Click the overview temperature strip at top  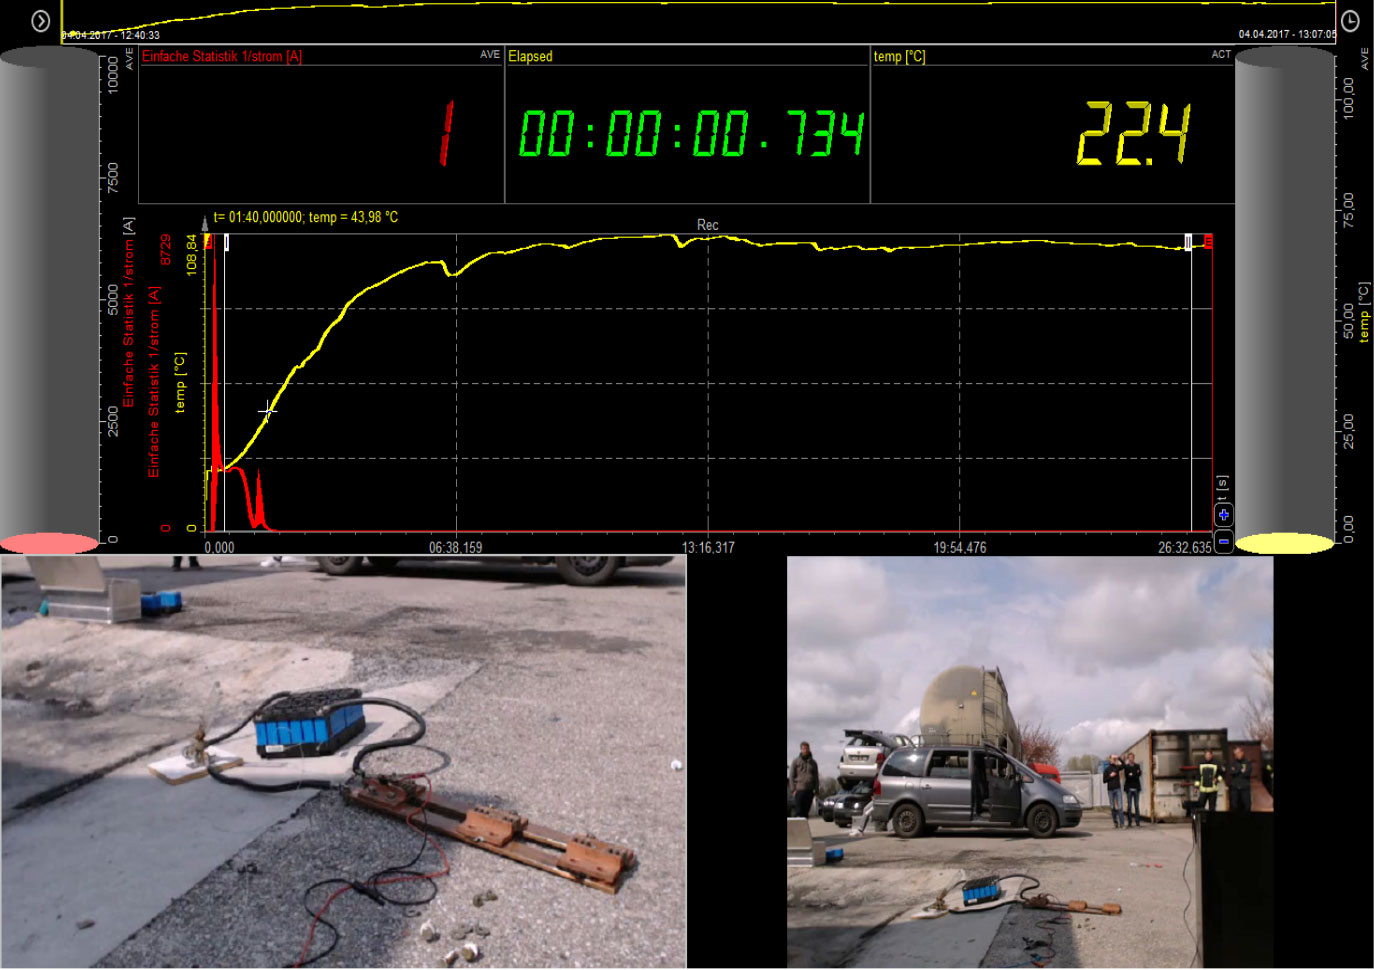tap(698, 20)
